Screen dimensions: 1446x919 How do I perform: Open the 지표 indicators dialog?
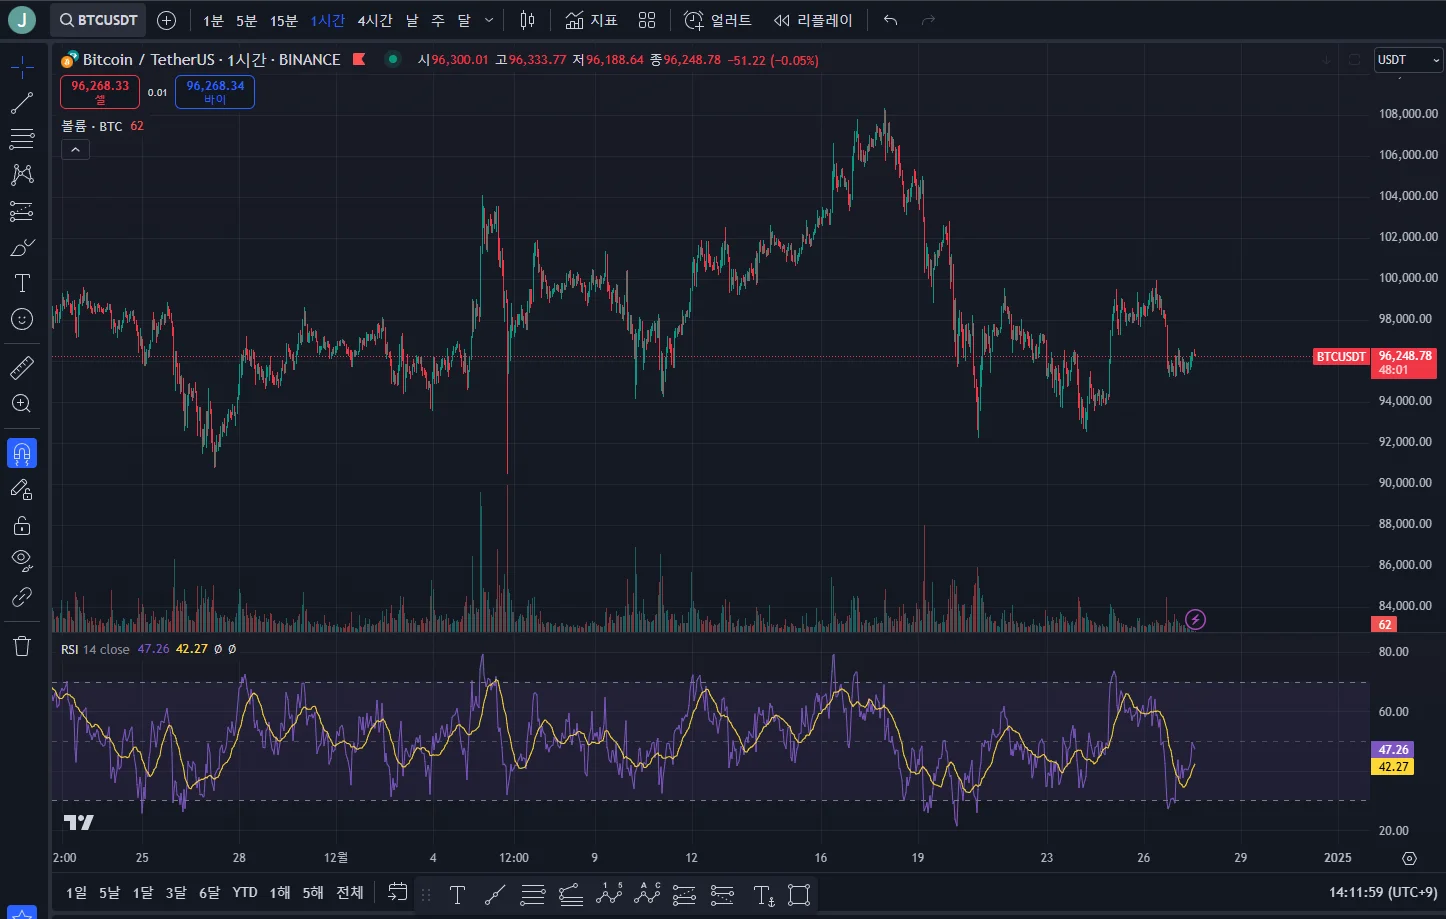592,20
